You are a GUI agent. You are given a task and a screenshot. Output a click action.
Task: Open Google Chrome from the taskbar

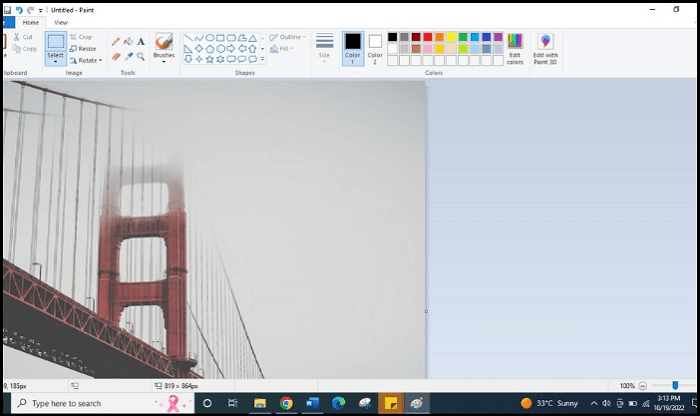(286, 403)
